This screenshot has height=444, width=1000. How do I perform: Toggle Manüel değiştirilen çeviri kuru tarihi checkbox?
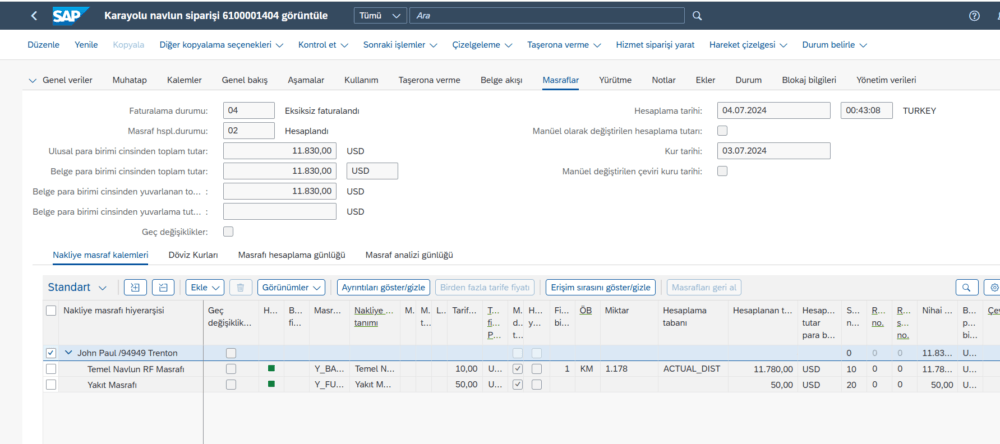click(x=723, y=171)
